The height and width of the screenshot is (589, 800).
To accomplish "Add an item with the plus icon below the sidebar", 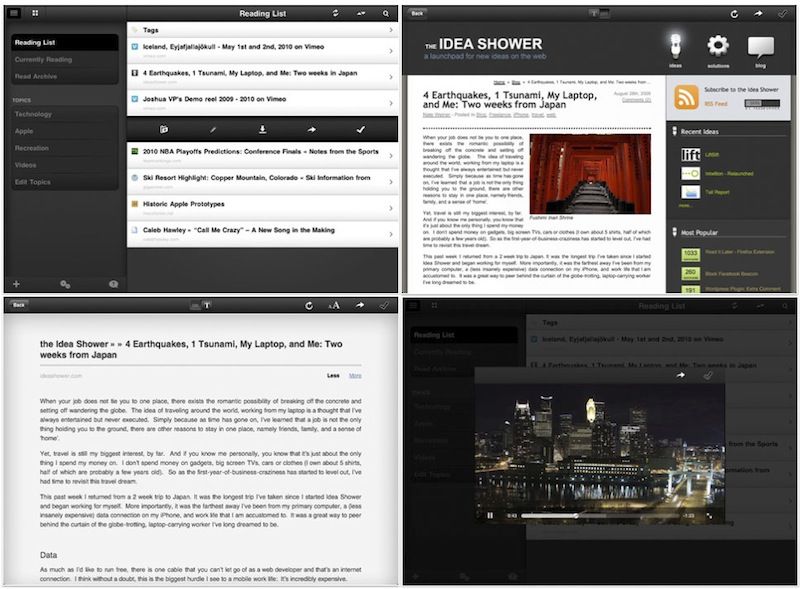I will 16,284.
